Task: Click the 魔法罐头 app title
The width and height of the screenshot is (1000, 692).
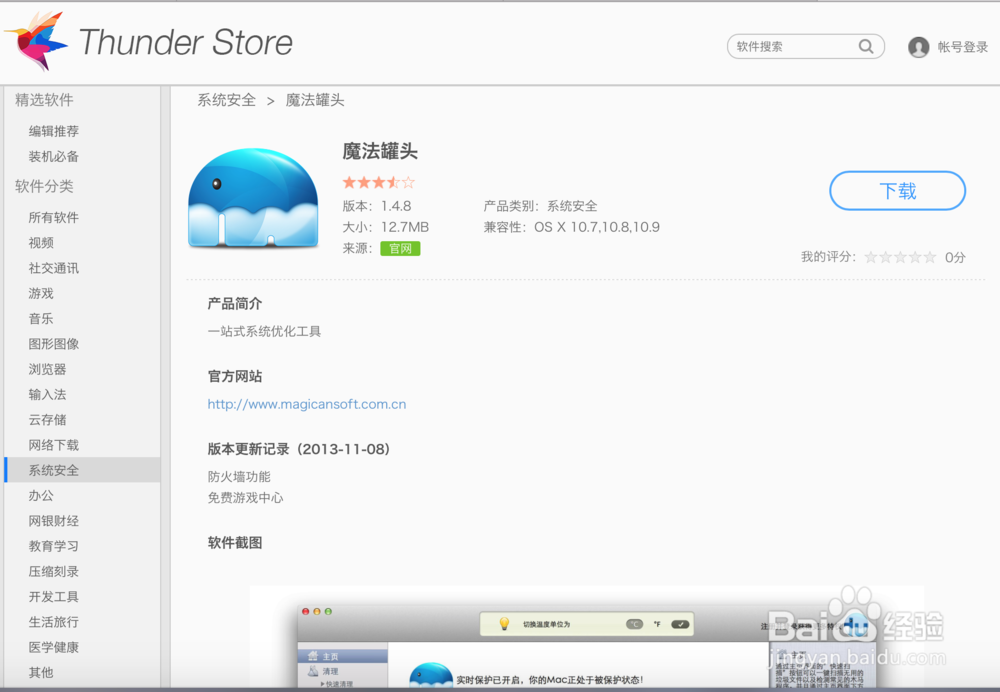Action: [380, 151]
